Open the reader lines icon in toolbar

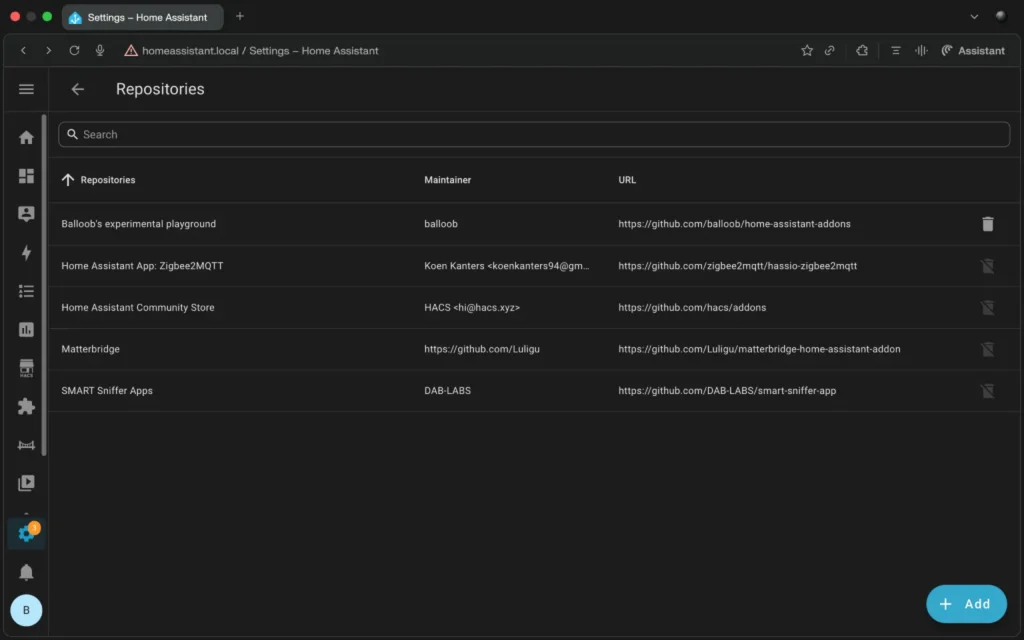[895, 50]
